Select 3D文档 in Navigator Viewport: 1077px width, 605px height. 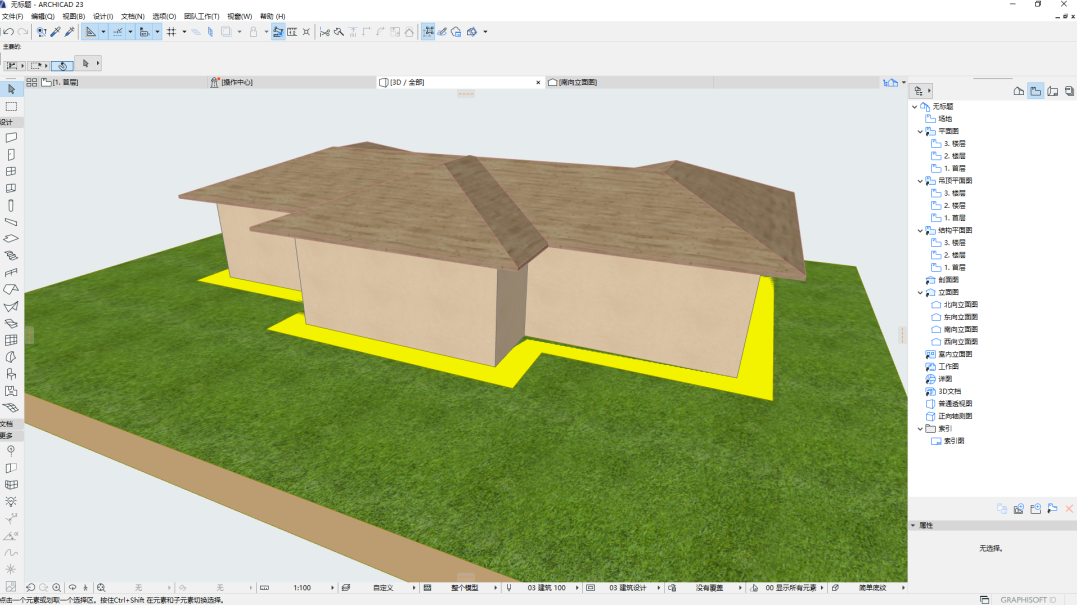click(x=949, y=391)
